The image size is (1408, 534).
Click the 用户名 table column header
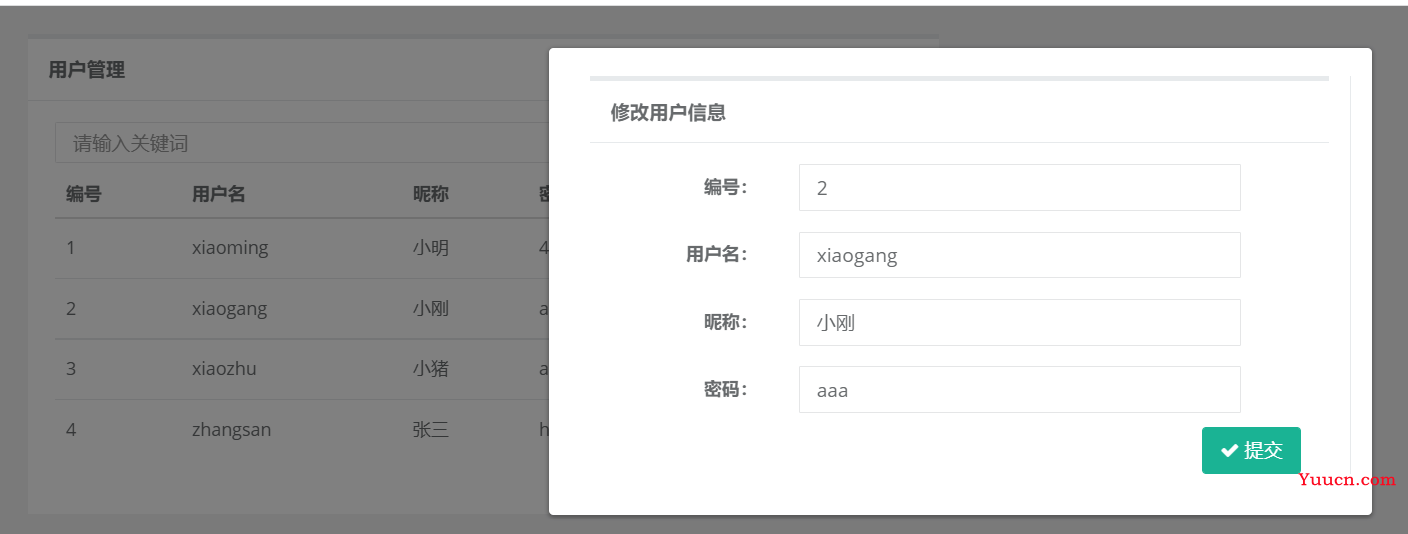219,194
